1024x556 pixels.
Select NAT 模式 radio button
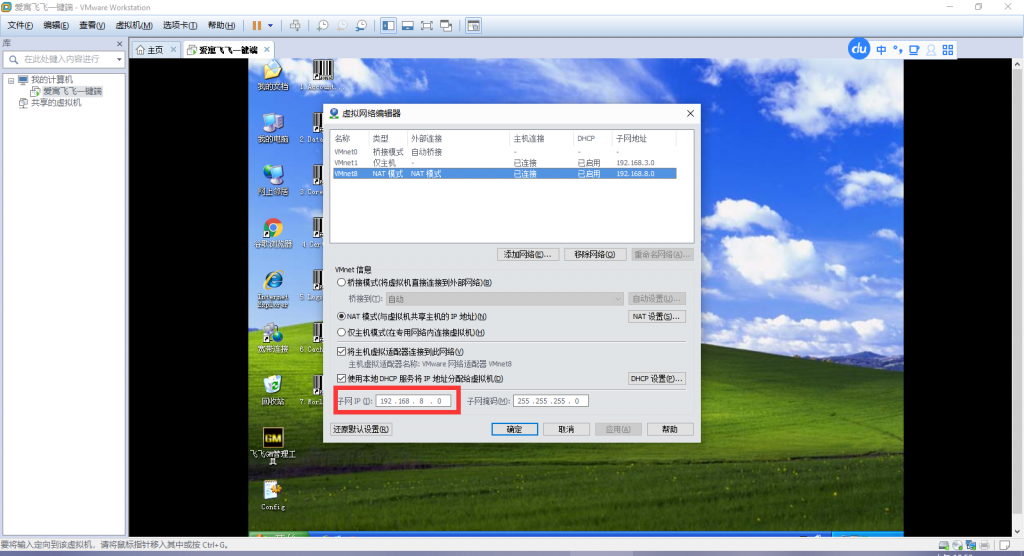tap(342, 316)
